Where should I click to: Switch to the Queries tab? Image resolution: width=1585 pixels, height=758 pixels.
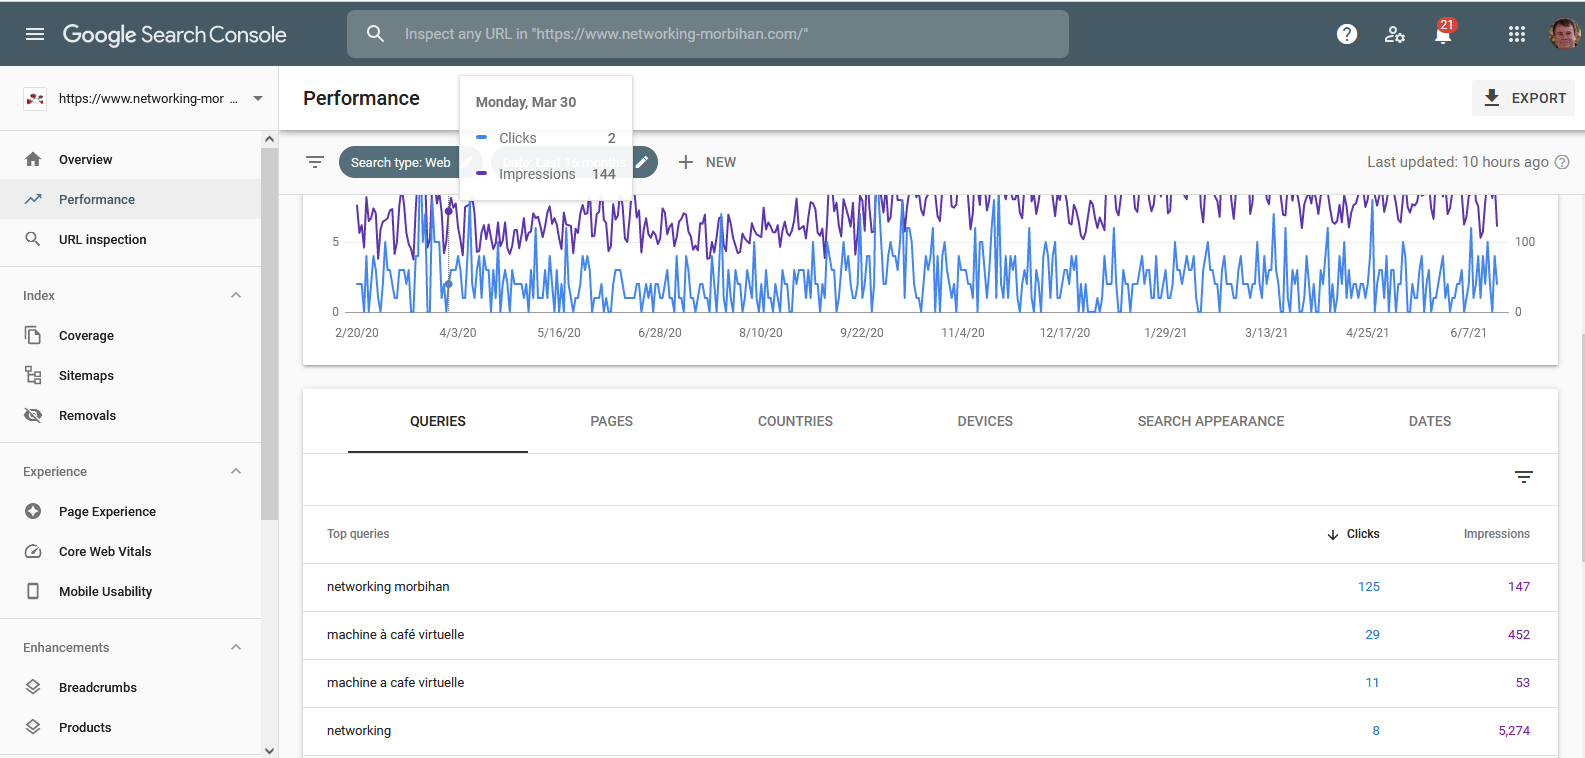point(438,421)
